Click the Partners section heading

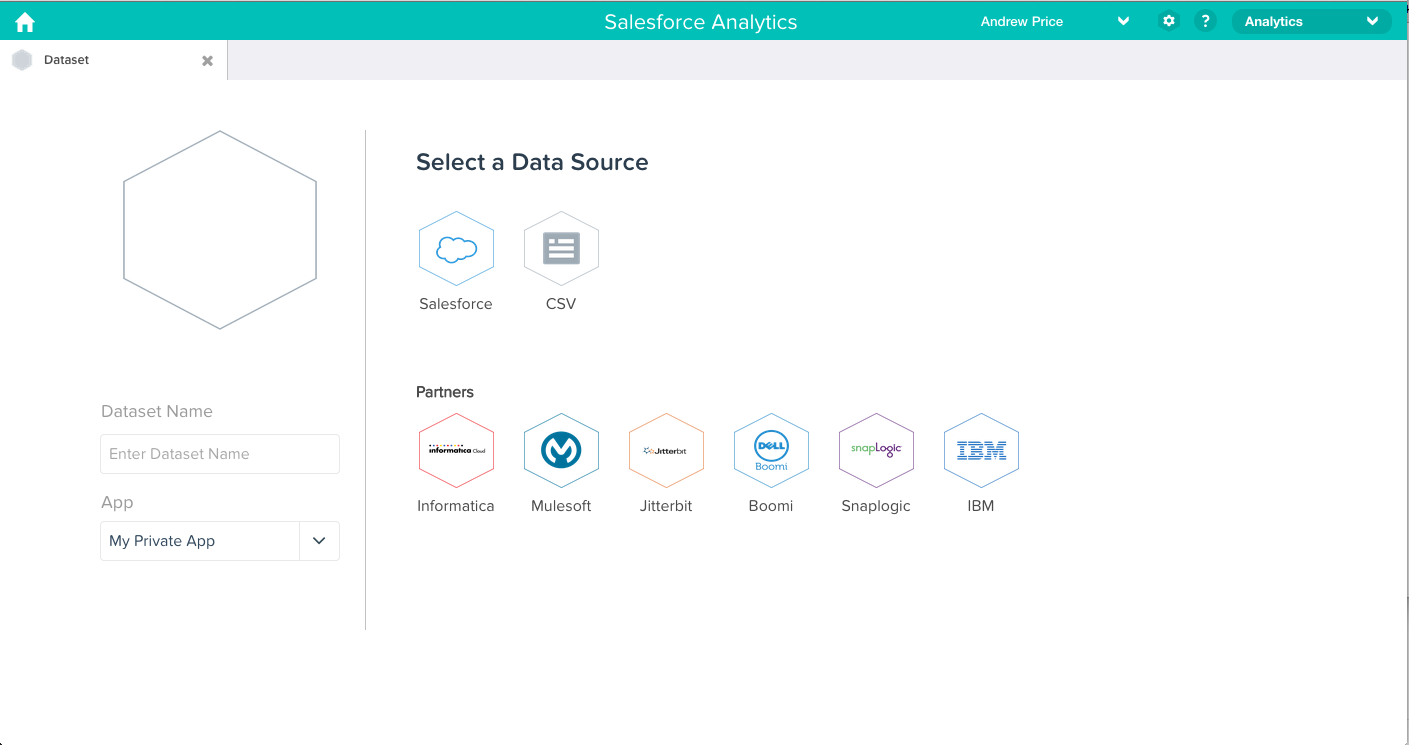(x=445, y=392)
